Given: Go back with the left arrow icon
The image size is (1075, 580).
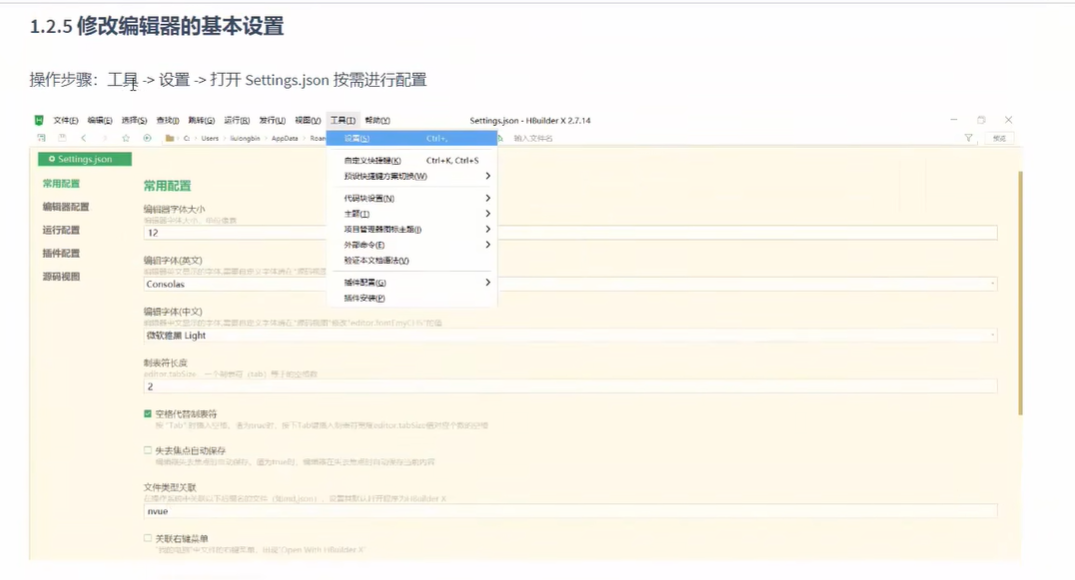Looking at the screenshot, I should [x=84, y=138].
